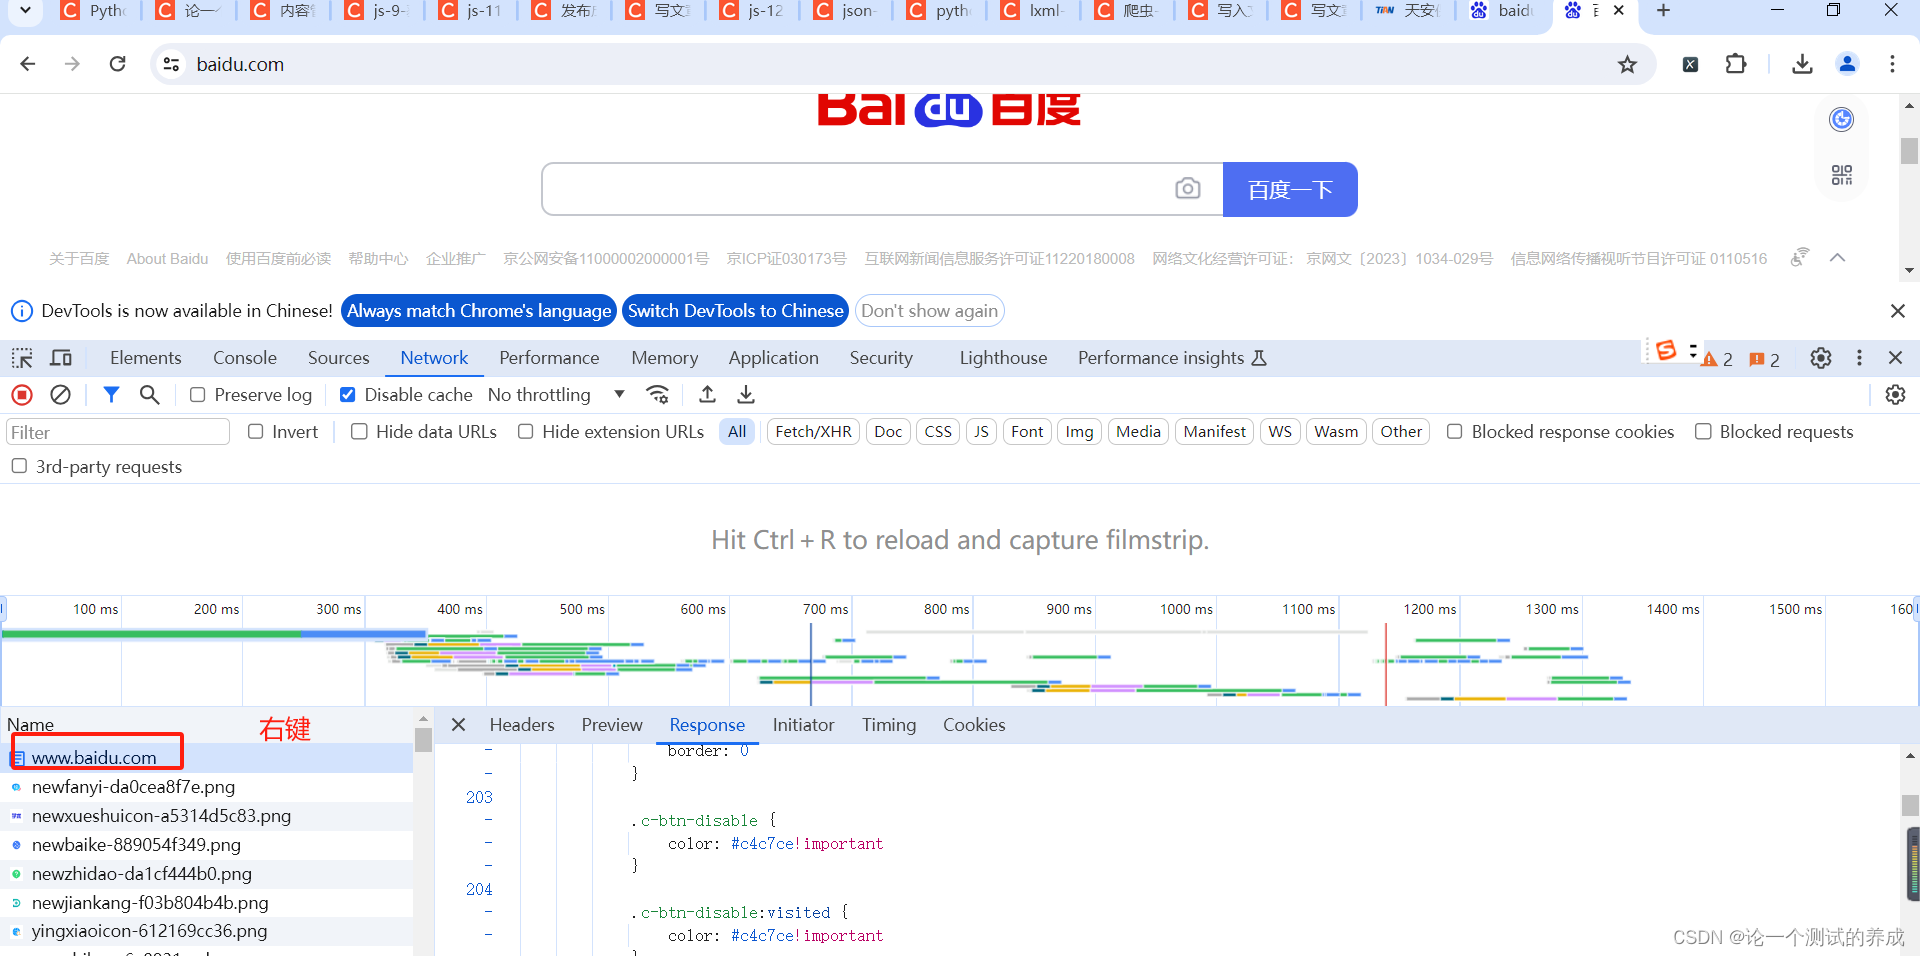Bookmark this page with the star icon

pyautogui.click(x=1628, y=64)
